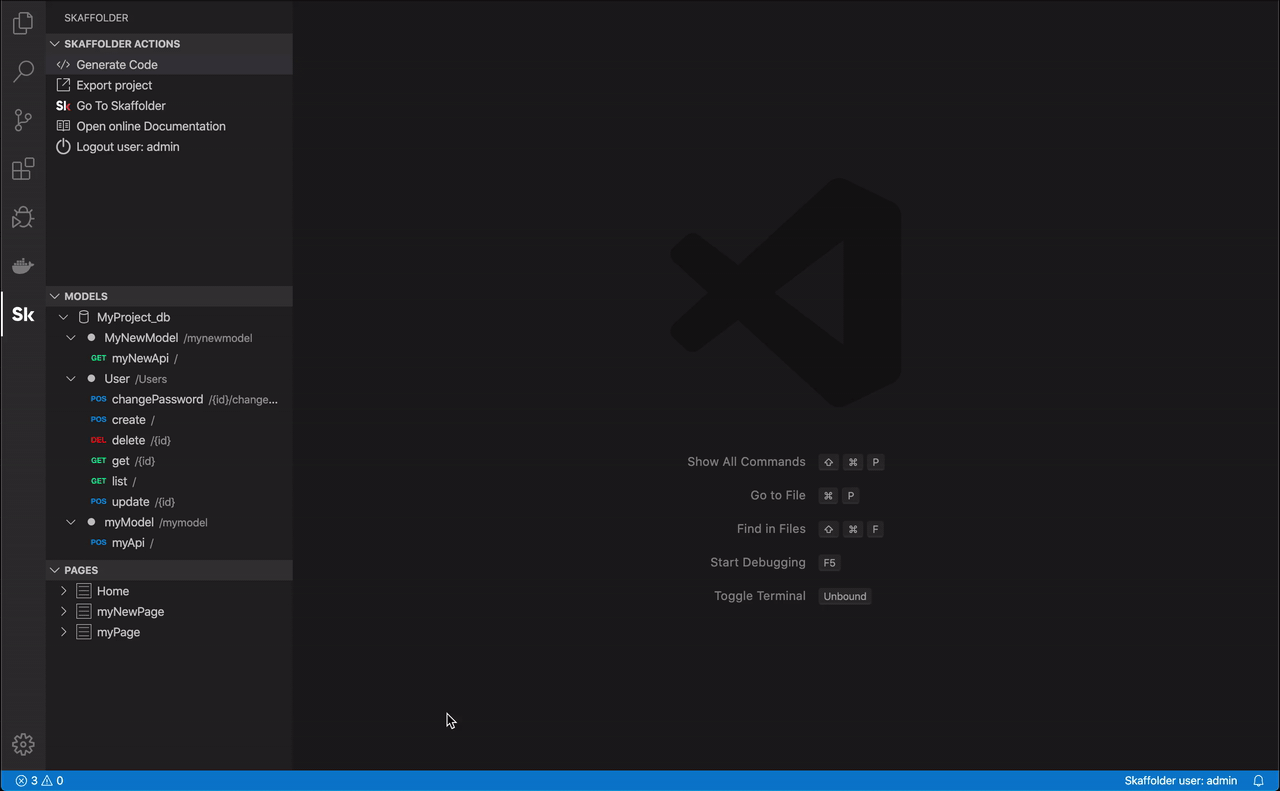Logout user admin
This screenshot has width=1280, height=791.
128,146
